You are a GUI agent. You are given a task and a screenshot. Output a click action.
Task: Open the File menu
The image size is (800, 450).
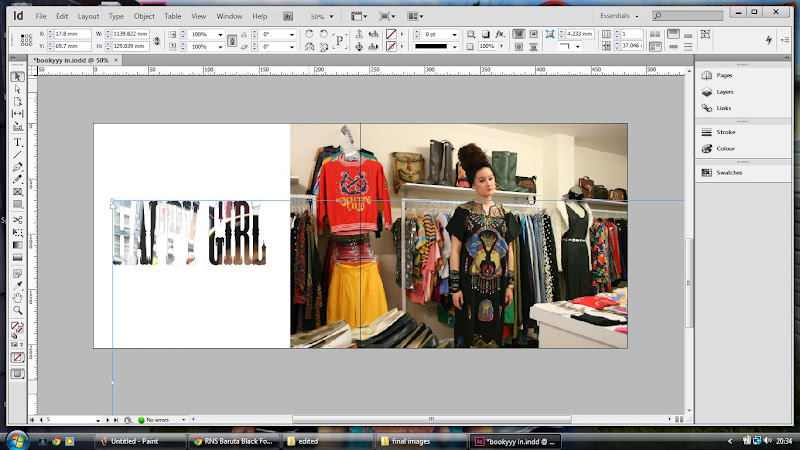coord(41,16)
